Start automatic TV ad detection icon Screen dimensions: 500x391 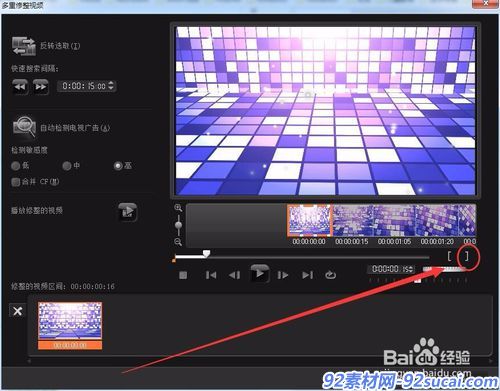24,126
